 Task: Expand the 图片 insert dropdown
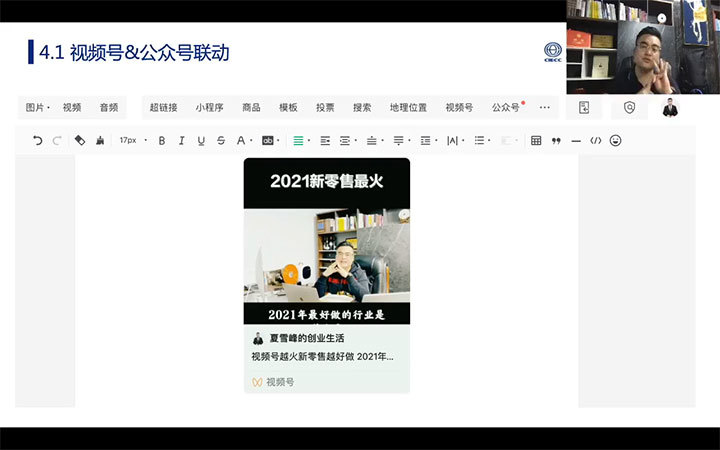tap(38, 107)
